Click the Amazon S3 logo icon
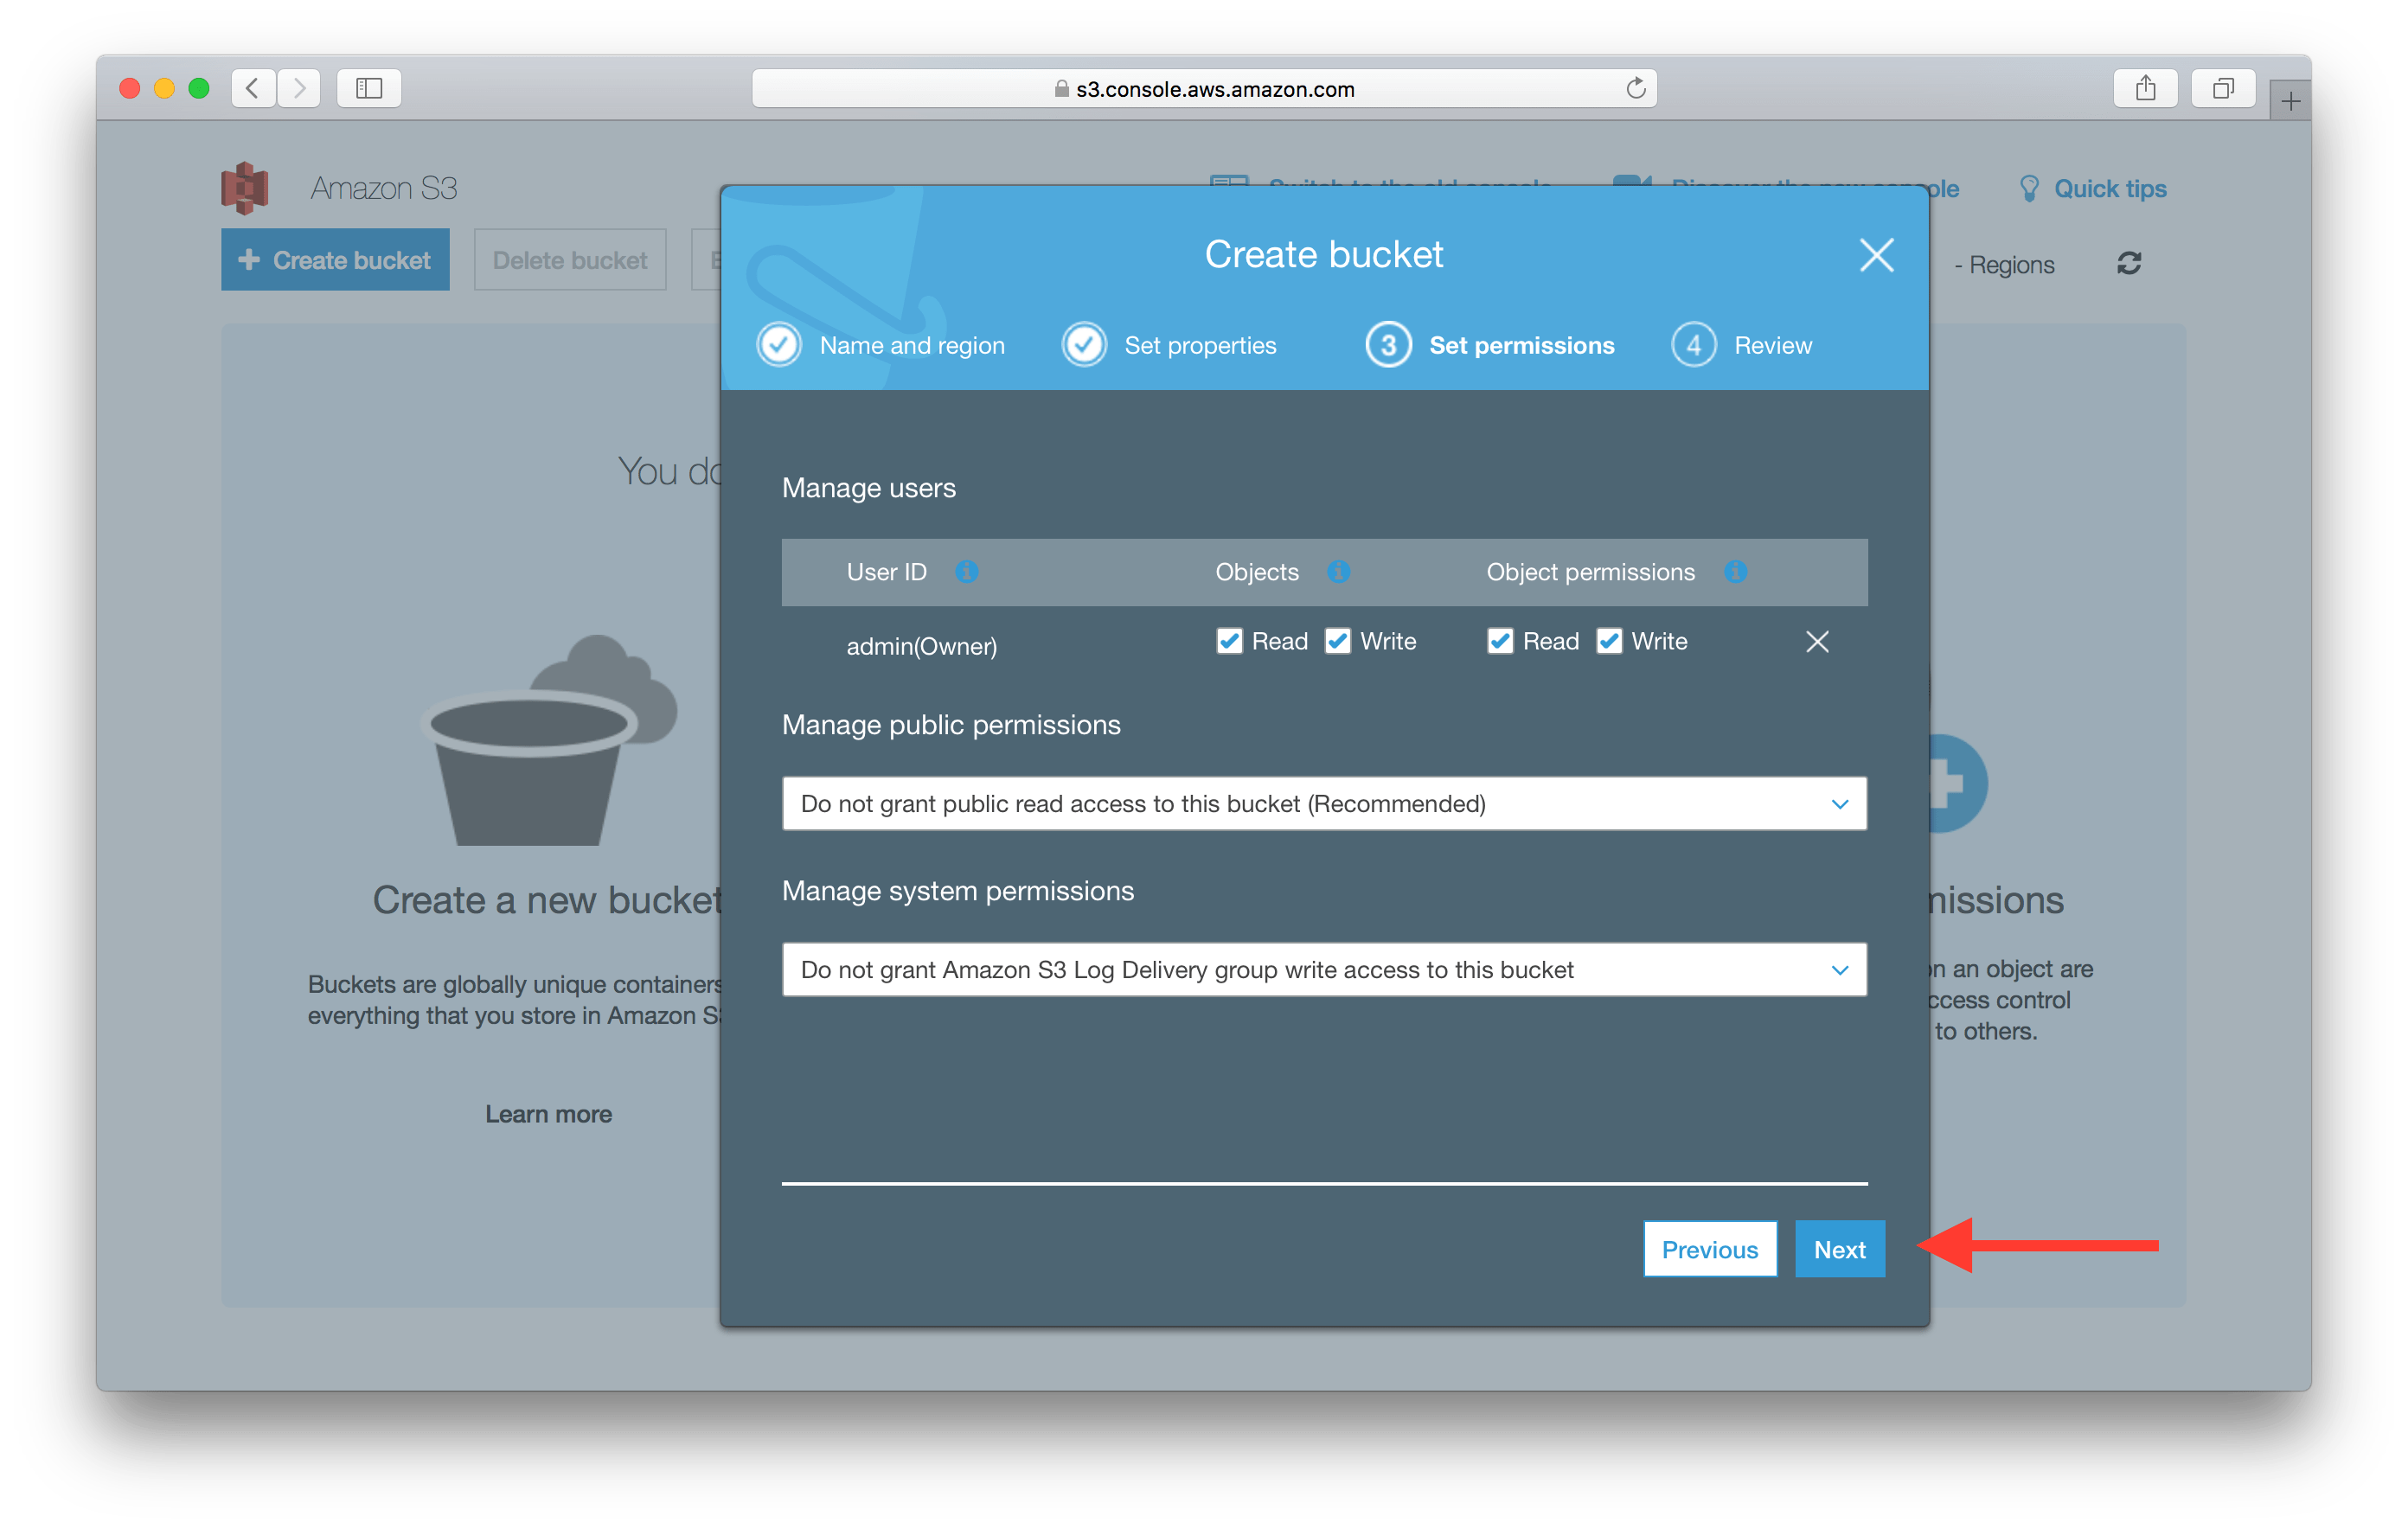The width and height of the screenshot is (2408, 1529). (x=245, y=186)
